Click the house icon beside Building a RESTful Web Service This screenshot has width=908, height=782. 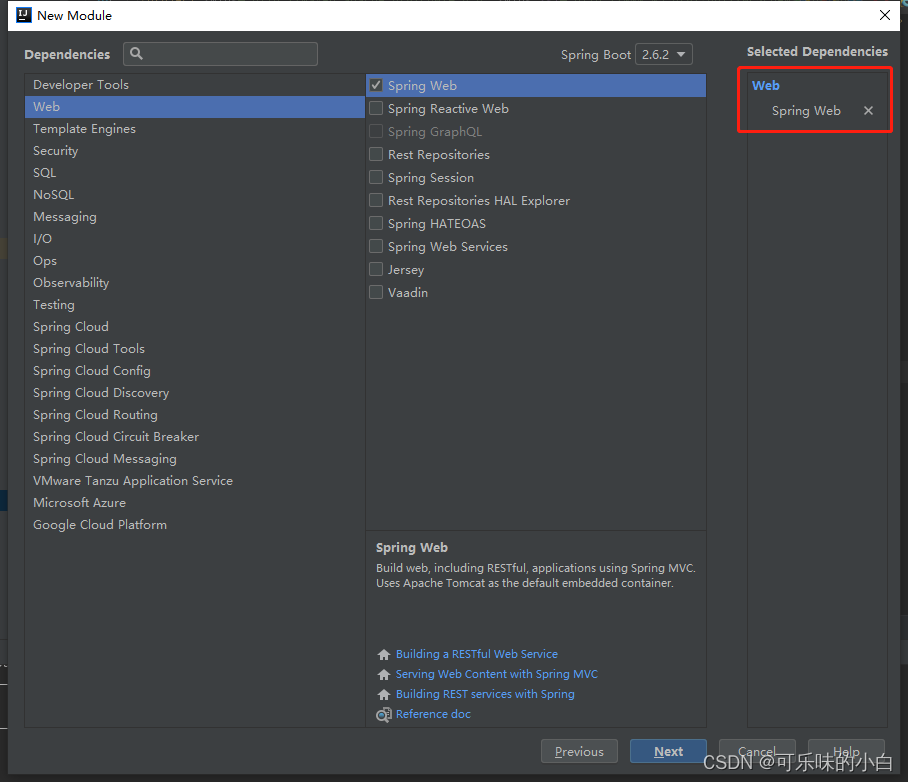383,655
